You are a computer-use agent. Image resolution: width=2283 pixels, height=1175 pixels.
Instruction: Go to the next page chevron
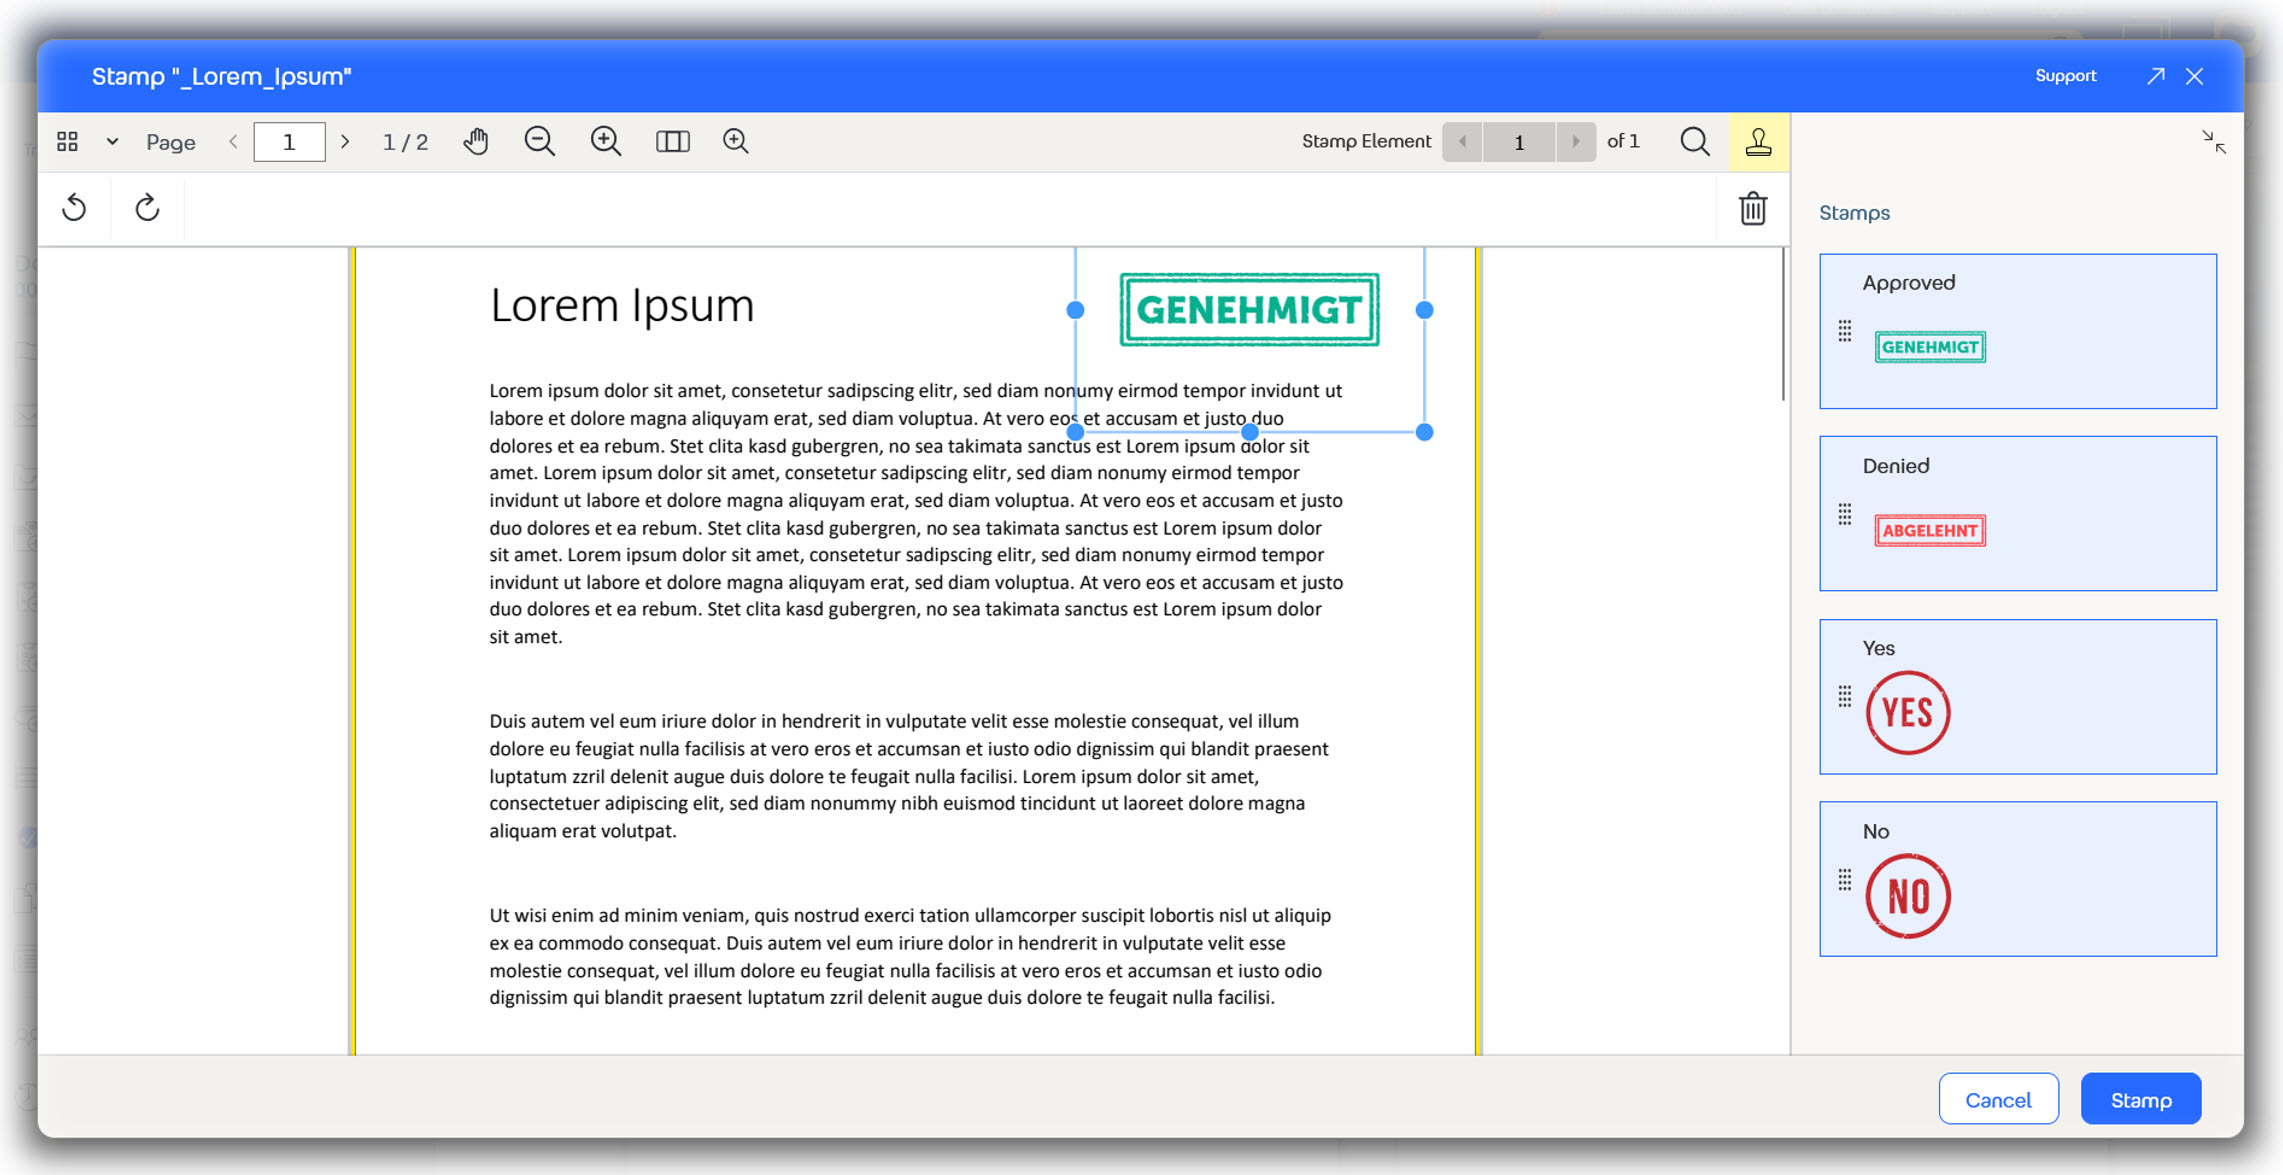345,141
